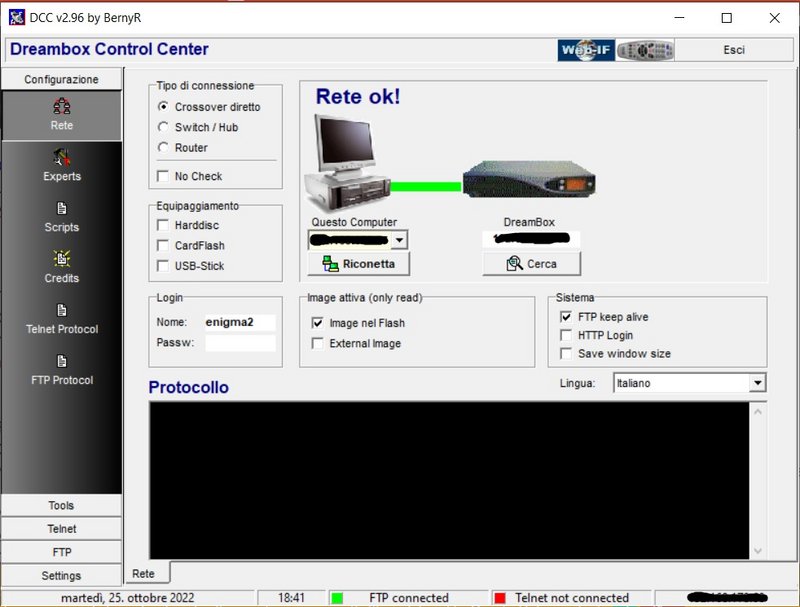The image size is (800, 607).
Task: Enable the No Check checkbox
Action: coord(163,176)
